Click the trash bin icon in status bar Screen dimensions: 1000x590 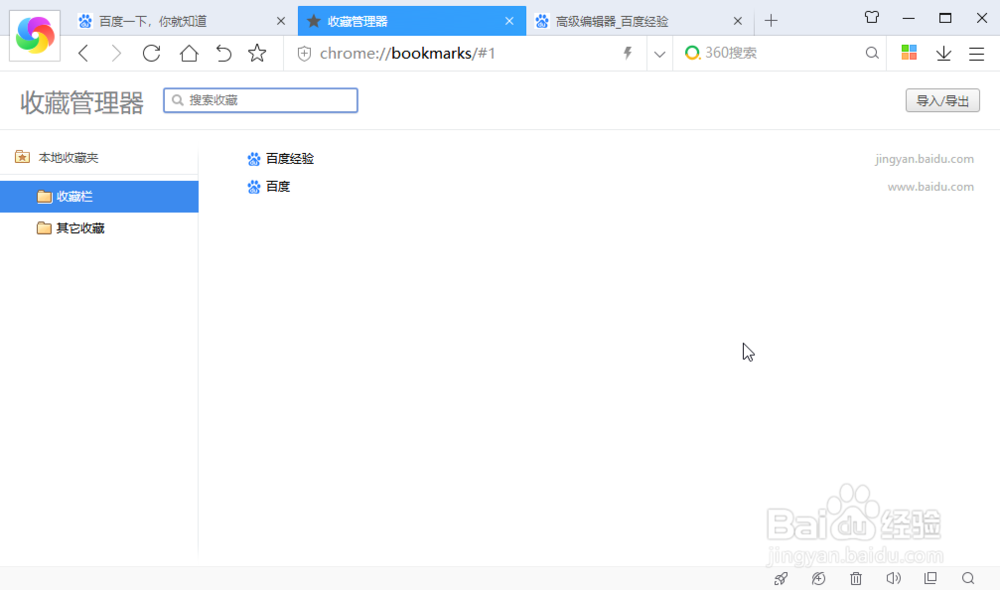(x=856, y=579)
